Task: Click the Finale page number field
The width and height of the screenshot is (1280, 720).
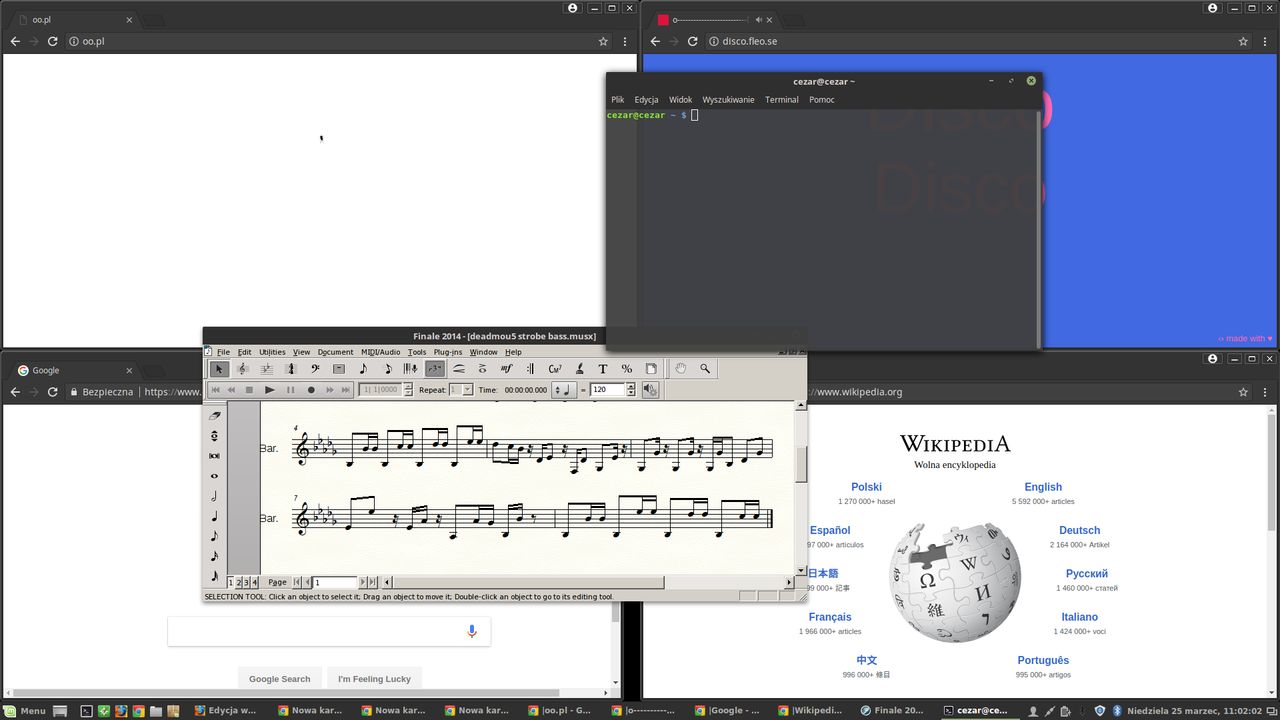Action: (x=335, y=582)
